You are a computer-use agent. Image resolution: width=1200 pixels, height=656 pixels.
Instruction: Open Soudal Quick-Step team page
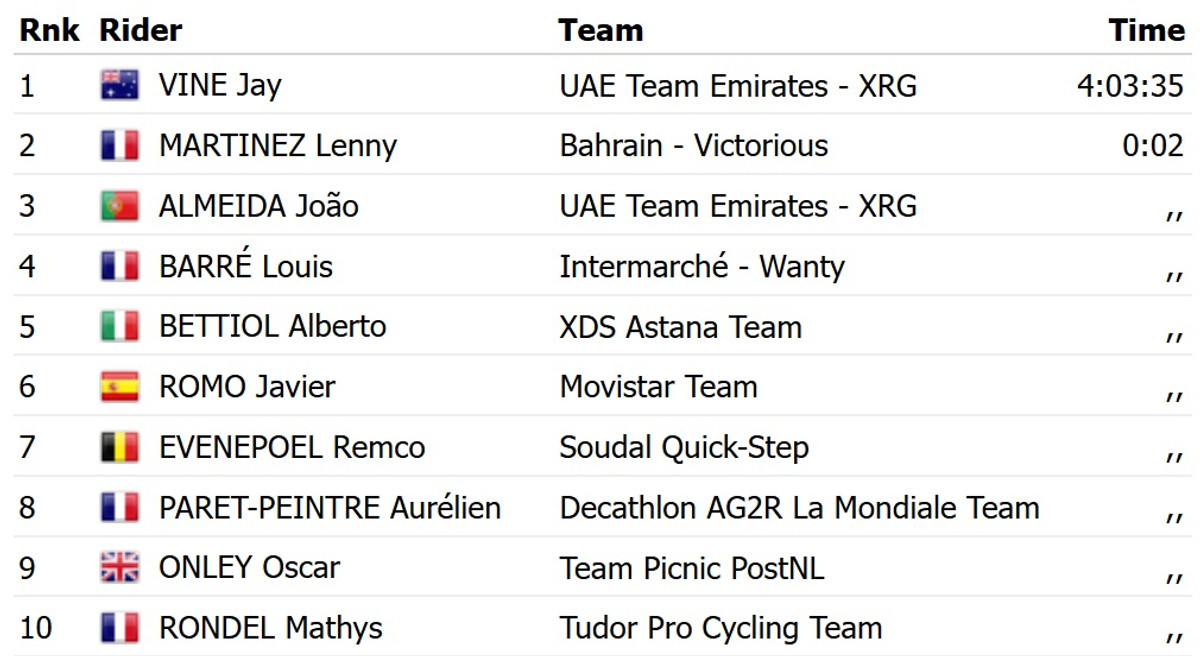pyautogui.click(x=684, y=447)
